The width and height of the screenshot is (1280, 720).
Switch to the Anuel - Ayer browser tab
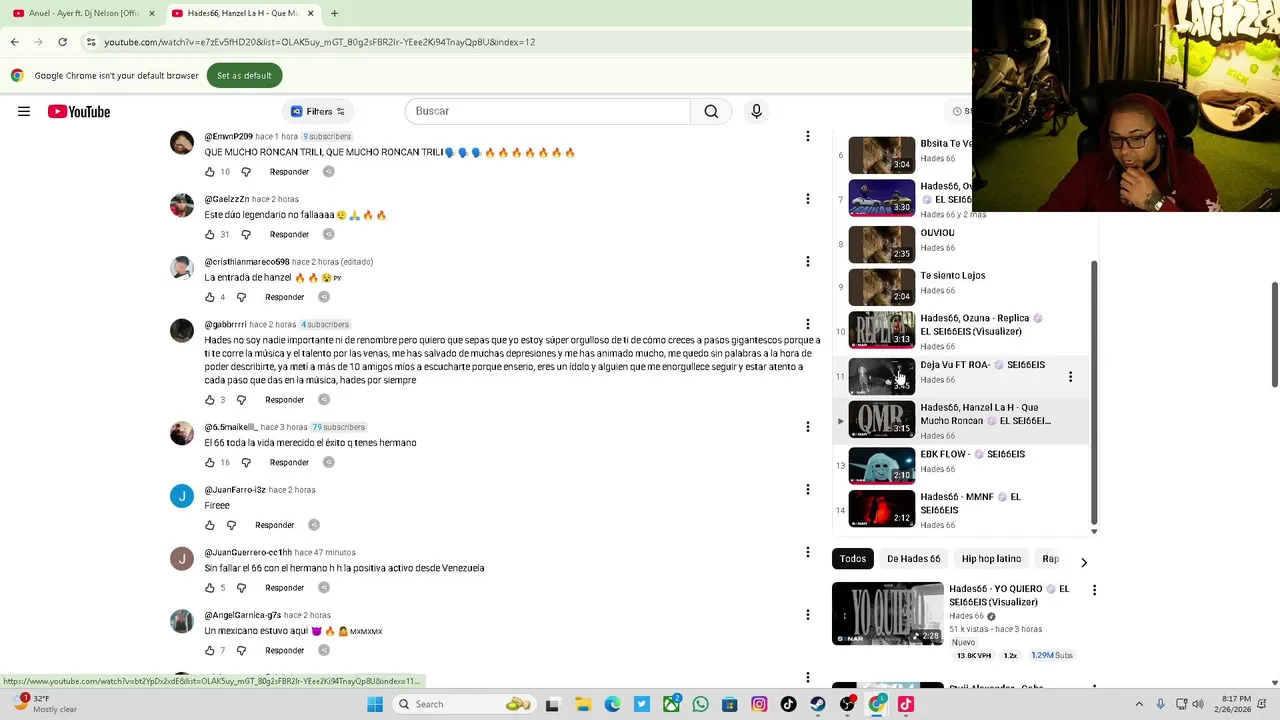click(x=84, y=13)
